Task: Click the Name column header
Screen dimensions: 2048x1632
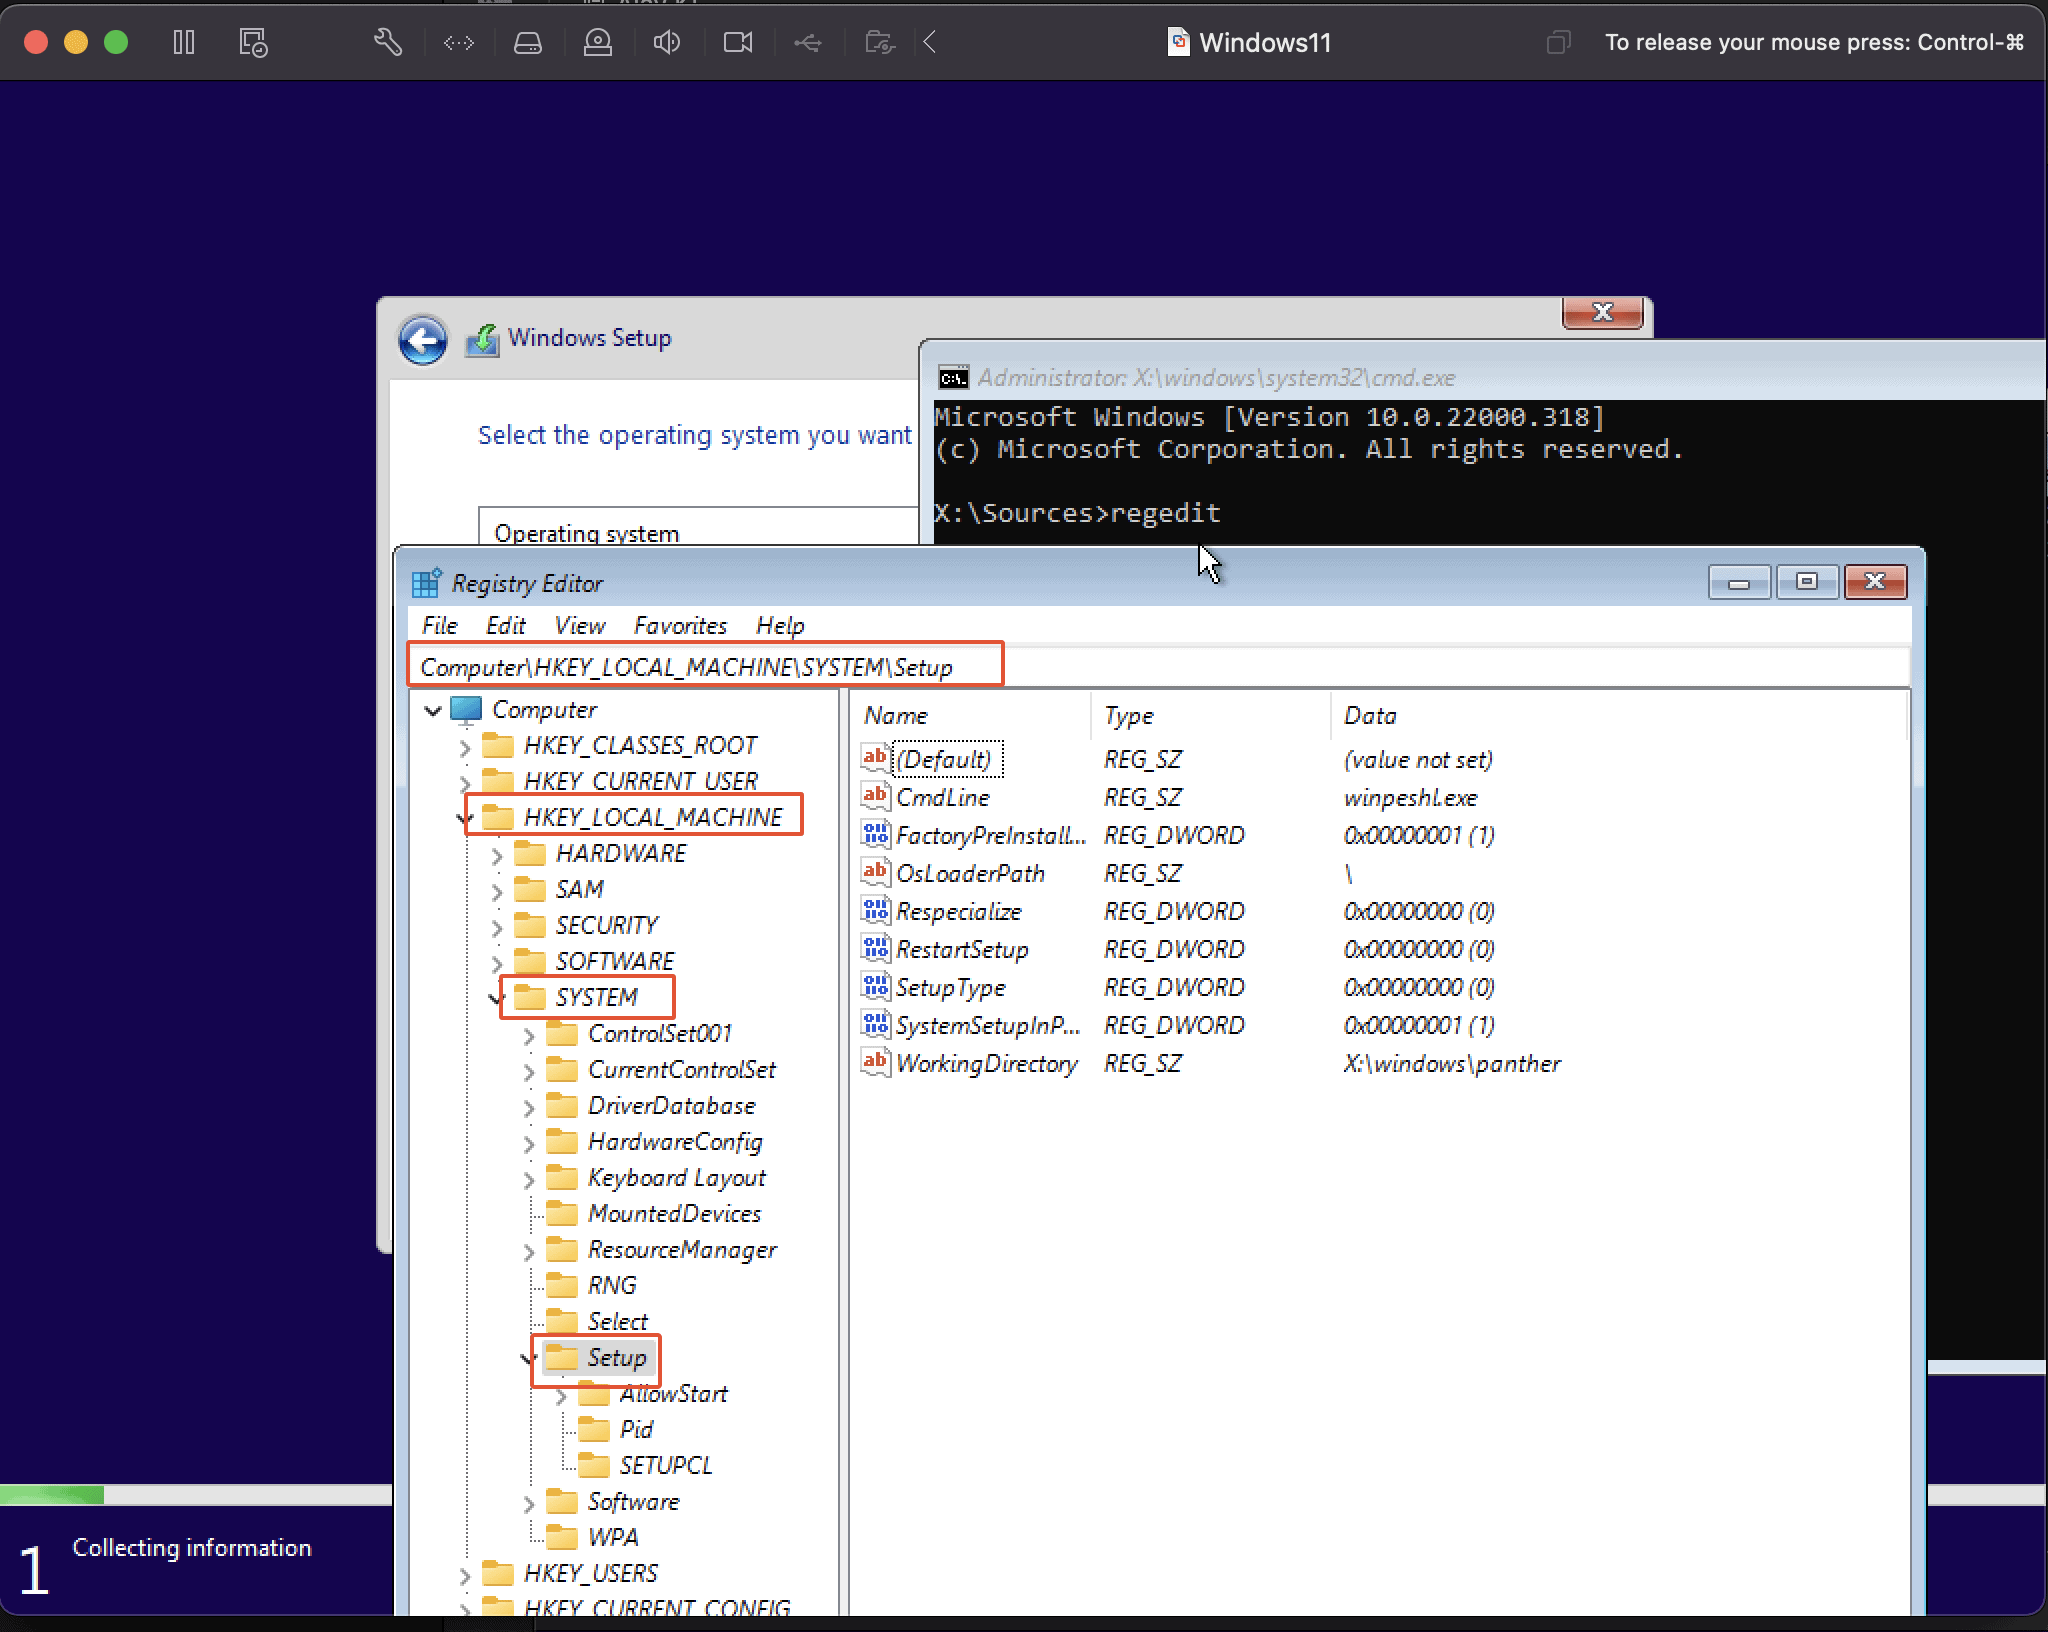Action: pyautogui.click(x=971, y=716)
